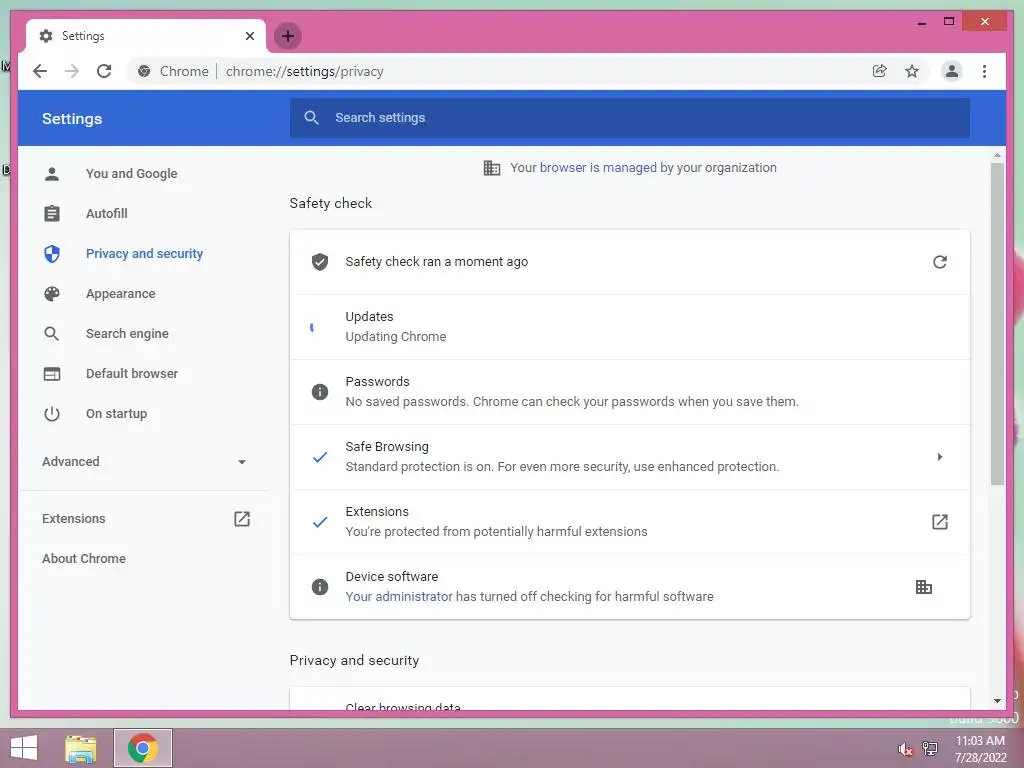Screen dimensions: 1024x768
Task: Click the info icon next to Device software
Action: click(x=319, y=587)
